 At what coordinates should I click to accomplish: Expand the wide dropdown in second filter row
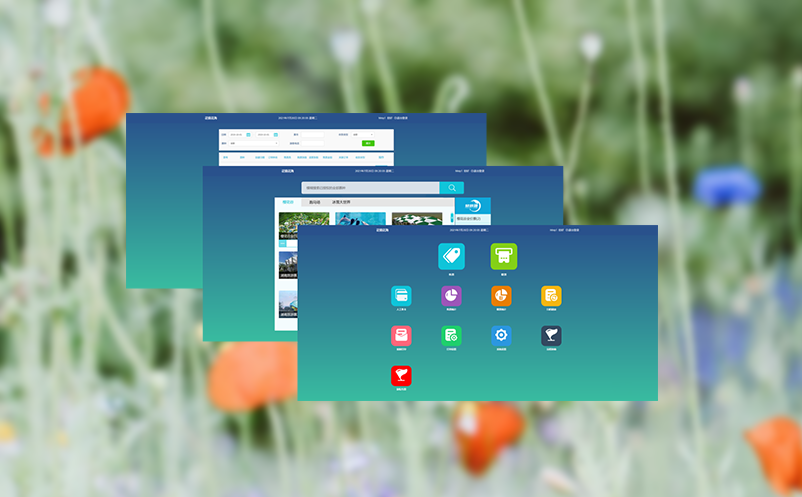tap(255, 143)
